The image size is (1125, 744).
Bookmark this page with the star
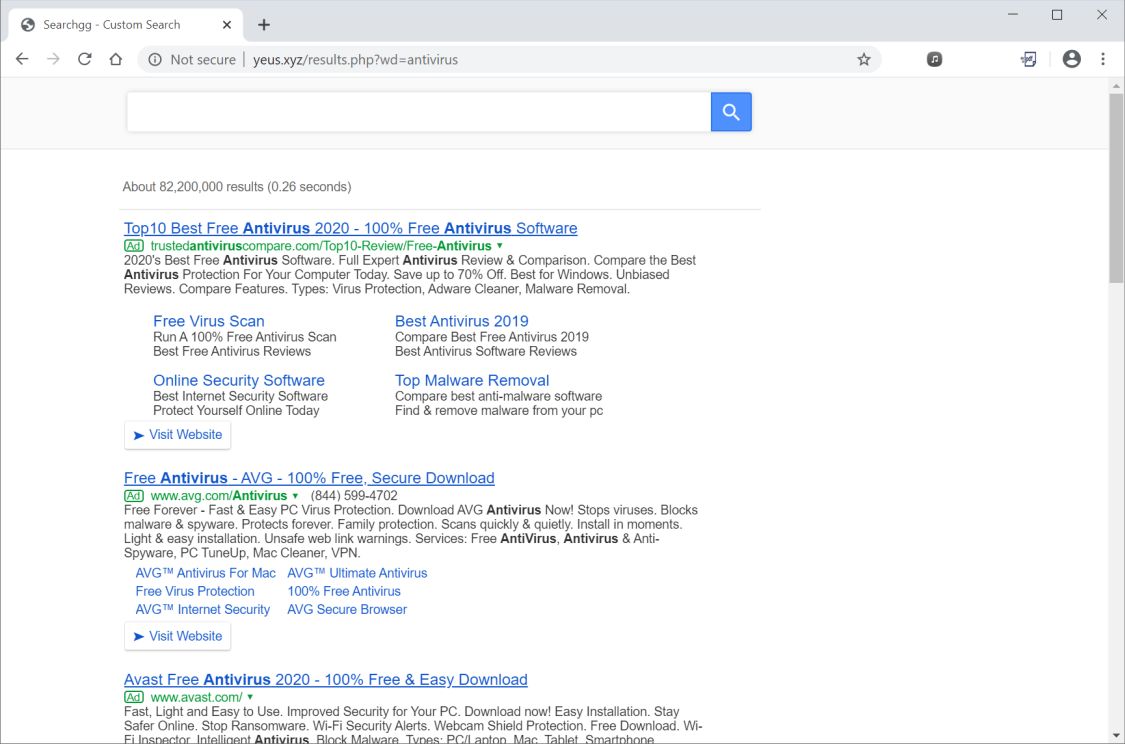pos(864,60)
